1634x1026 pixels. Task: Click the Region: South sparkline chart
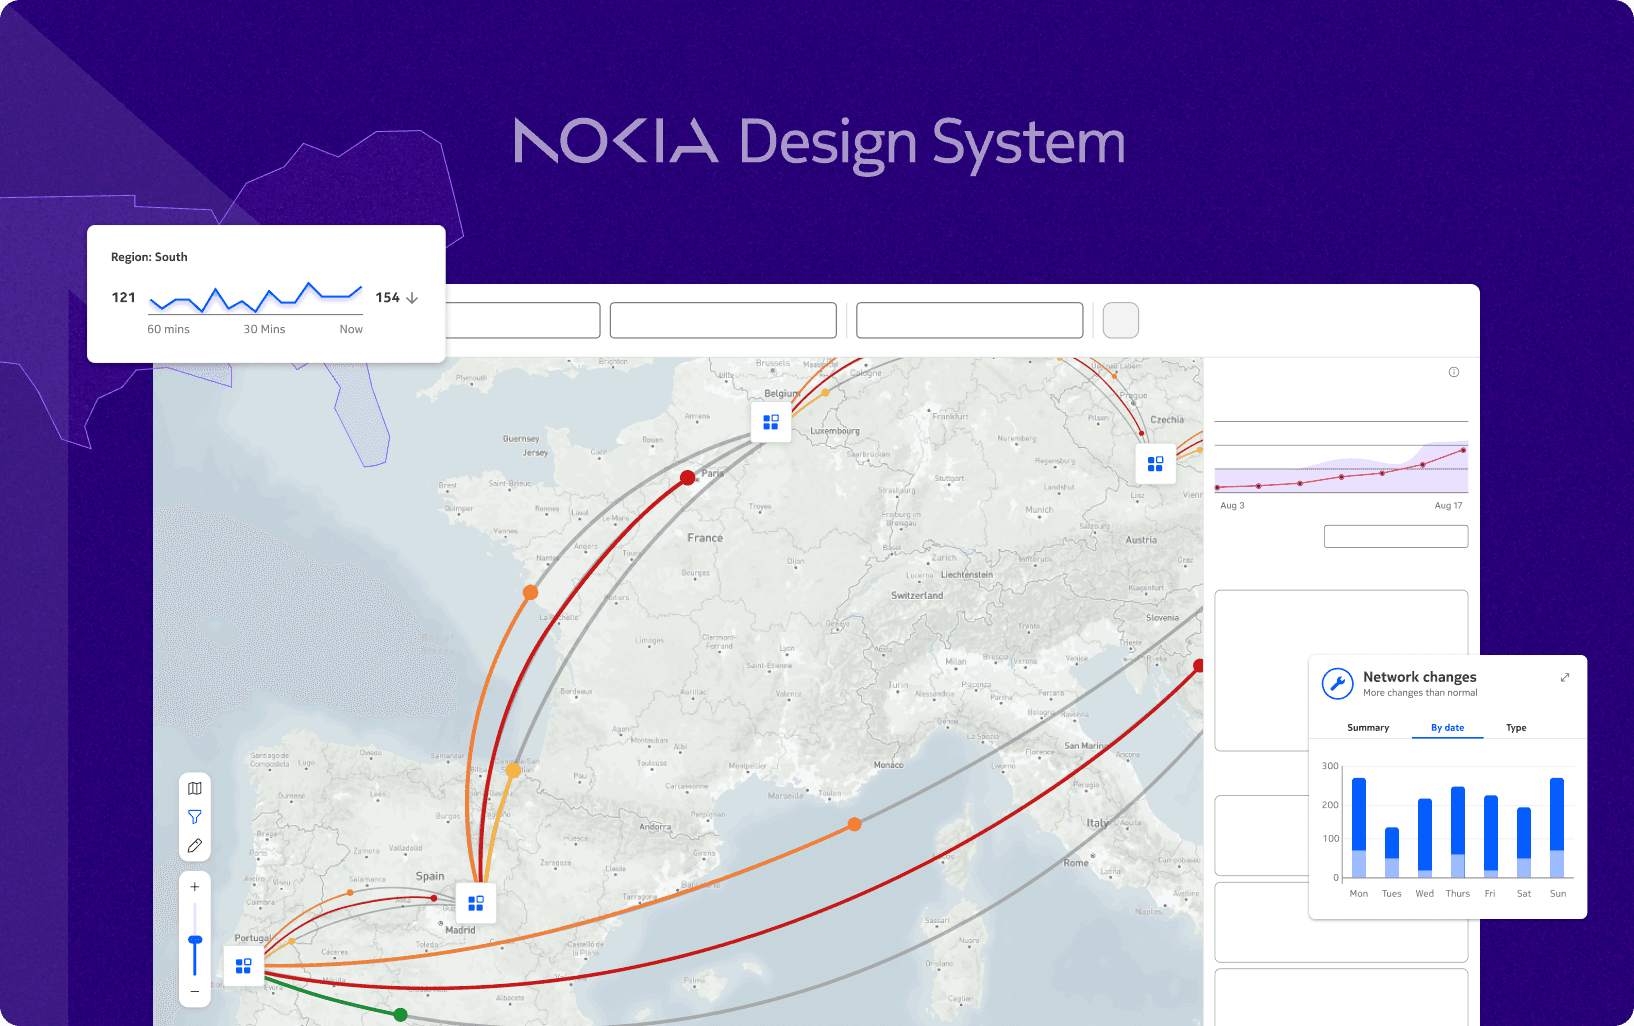tap(256, 297)
